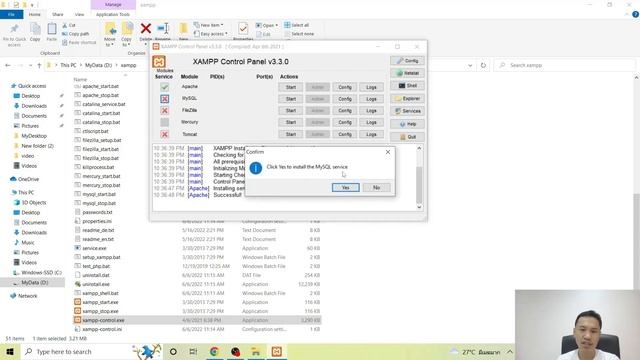The image size is (640, 360).
Task: Open the Application Tools tab
Action: tap(113, 14)
